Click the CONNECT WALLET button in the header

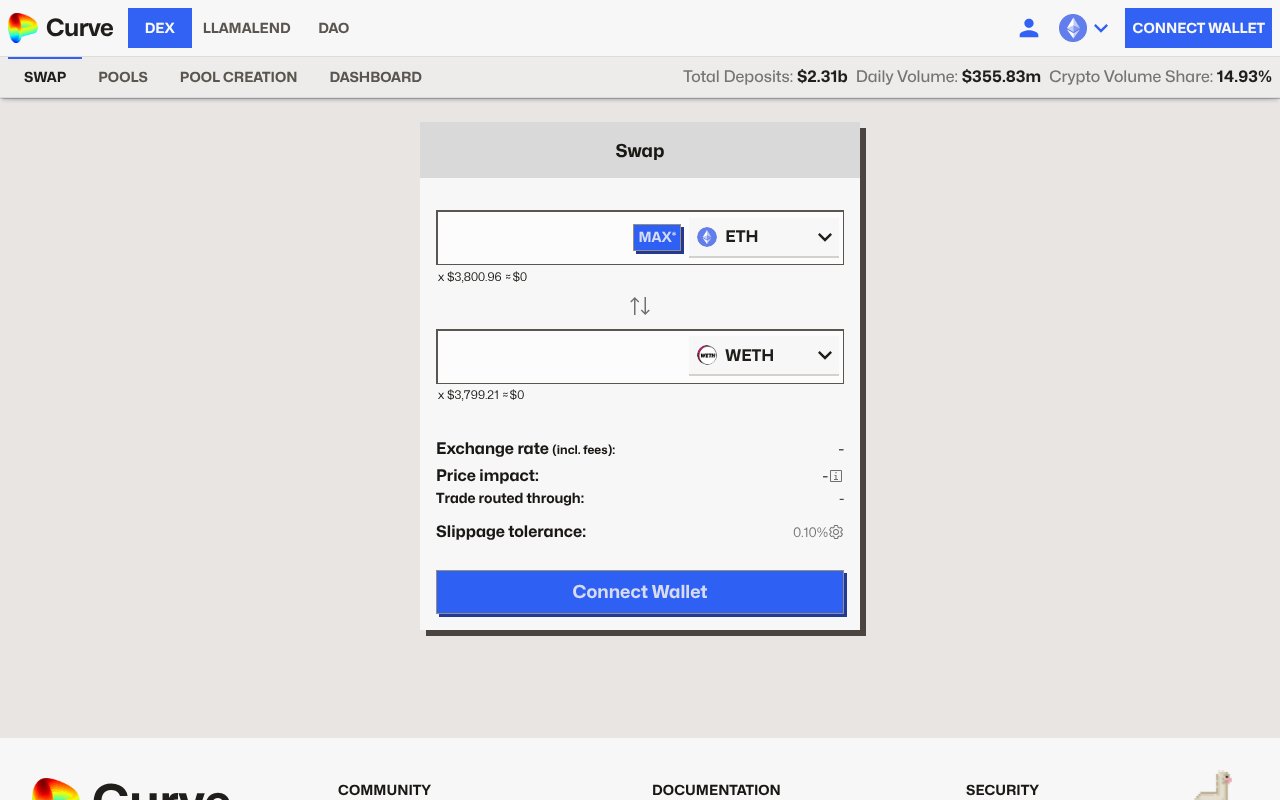(1198, 28)
